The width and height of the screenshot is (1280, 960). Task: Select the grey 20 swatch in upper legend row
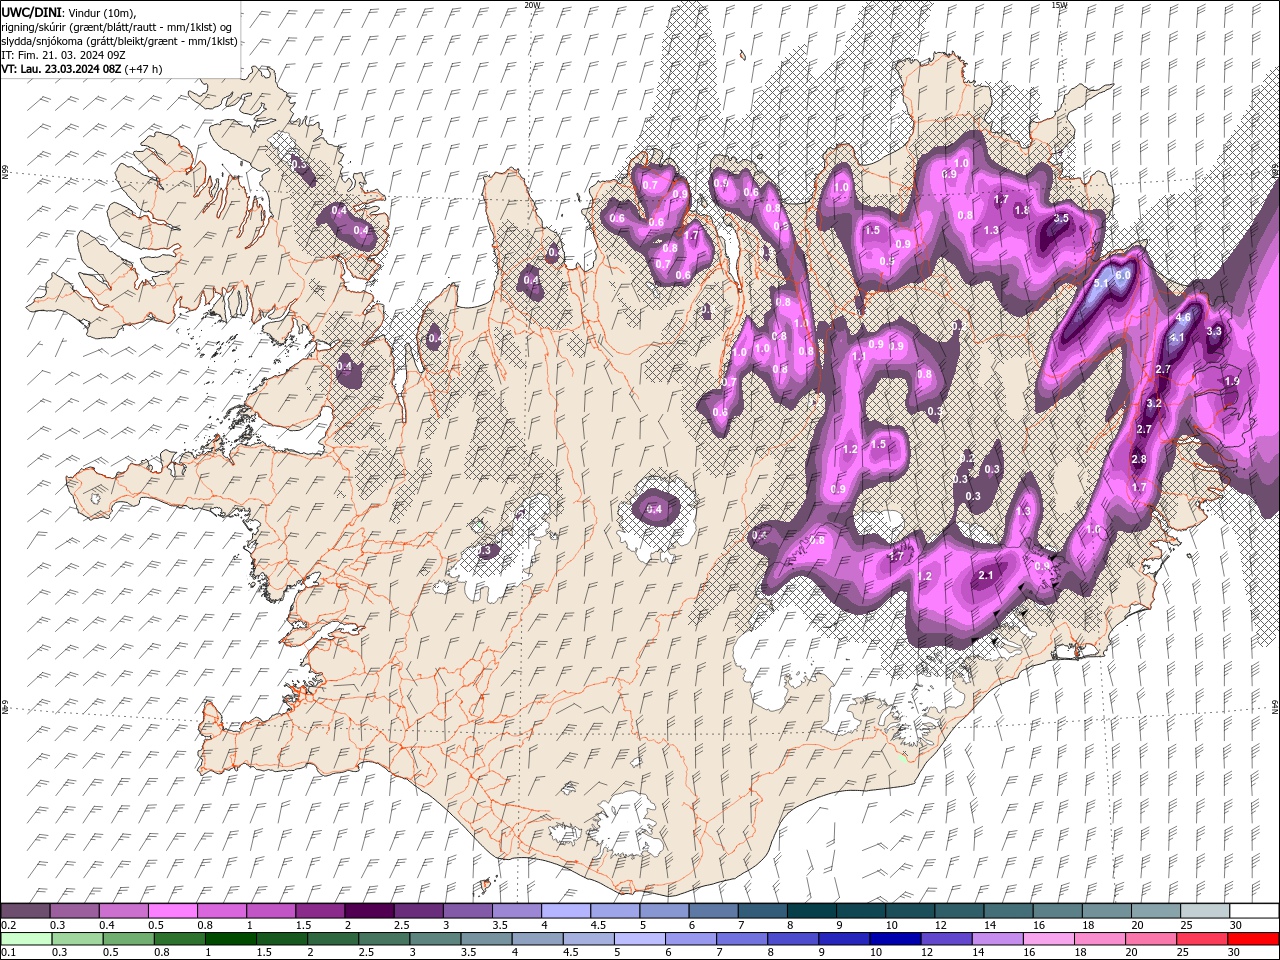point(1156,911)
